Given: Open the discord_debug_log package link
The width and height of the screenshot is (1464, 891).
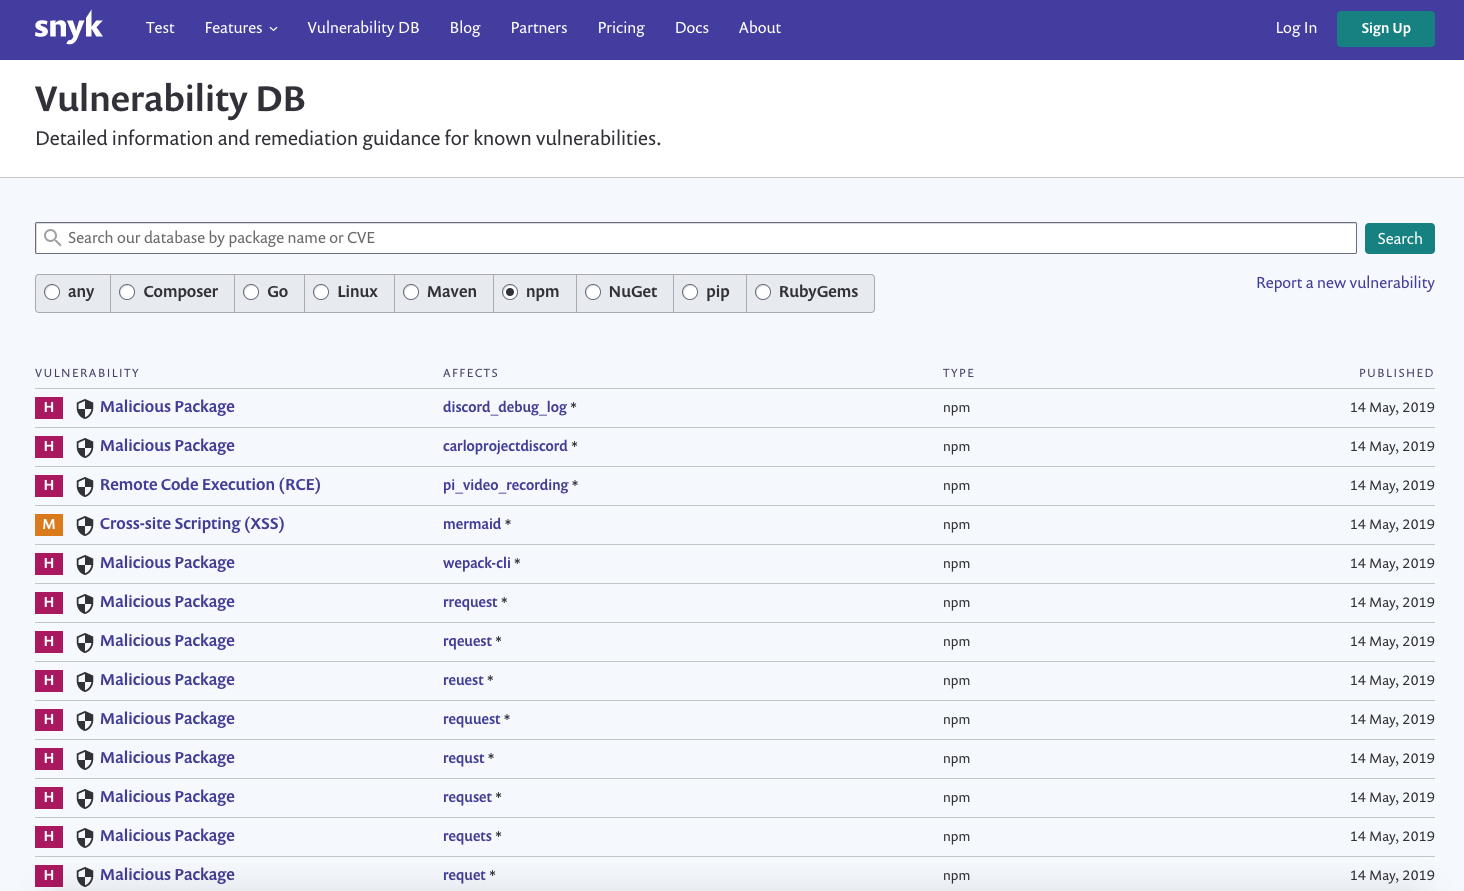Looking at the screenshot, I should [505, 407].
